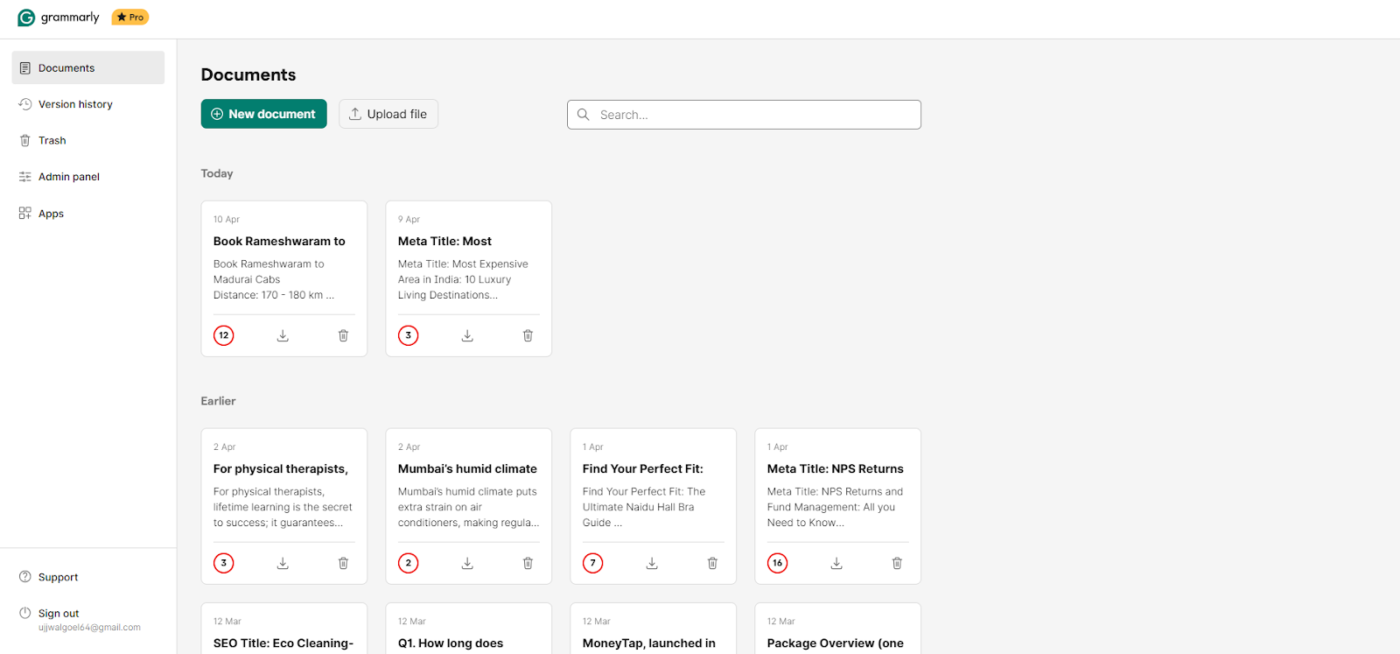The width and height of the screenshot is (1400, 654).
Task: Click the 7 issues badge on Find Your Perfect Fit
Action: (x=593, y=564)
